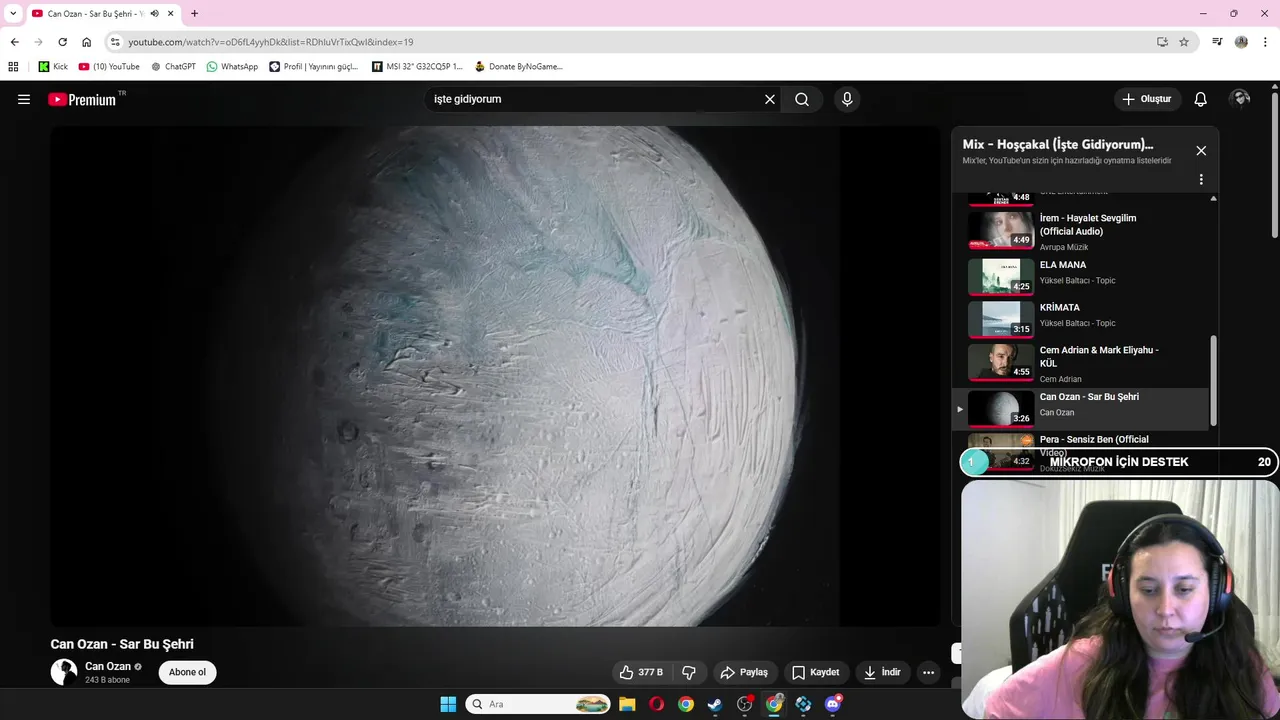Image resolution: width=1280 pixels, height=720 pixels.
Task: Open Mix playlist three-dot options
Action: click(x=1201, y=179)
